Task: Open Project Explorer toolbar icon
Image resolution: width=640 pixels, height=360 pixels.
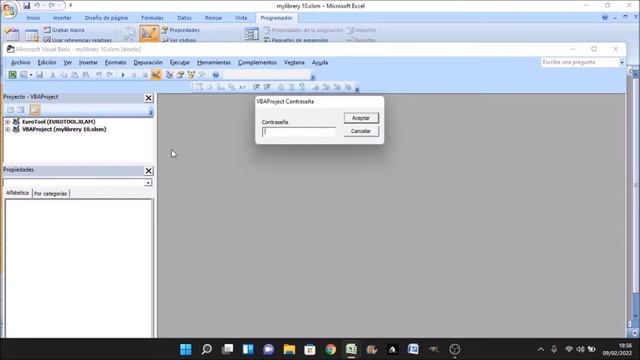Action: pos(169,75)
